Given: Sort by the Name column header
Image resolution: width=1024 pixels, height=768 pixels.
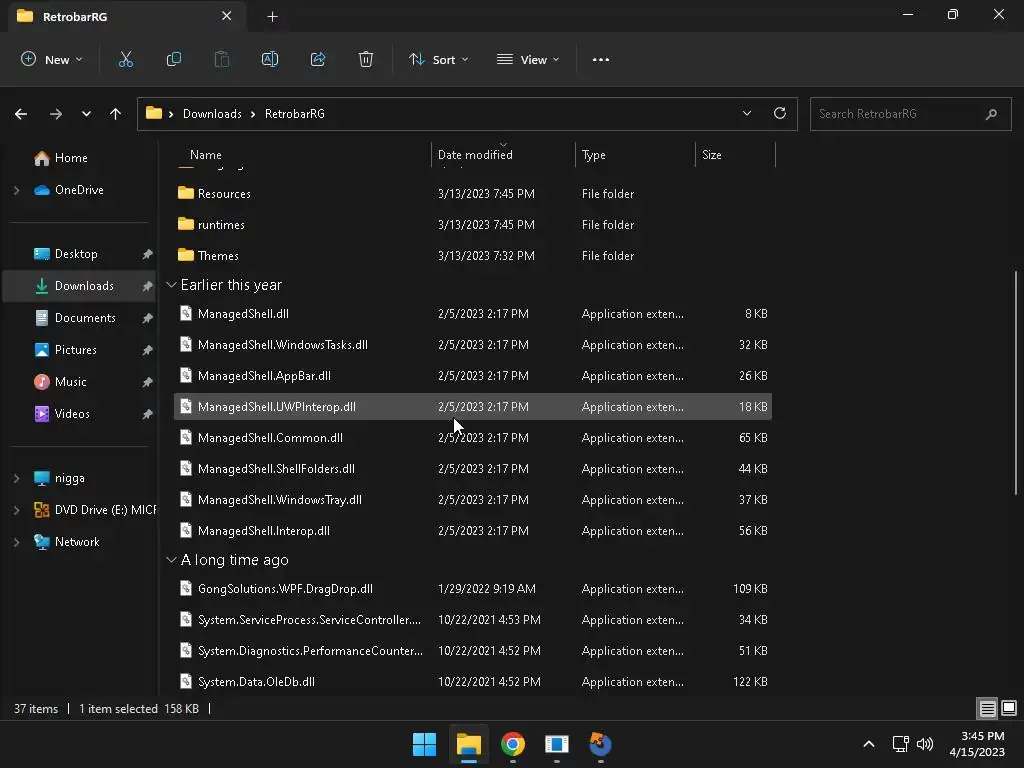Looking at the screenshot, I should tap(206, 155).
